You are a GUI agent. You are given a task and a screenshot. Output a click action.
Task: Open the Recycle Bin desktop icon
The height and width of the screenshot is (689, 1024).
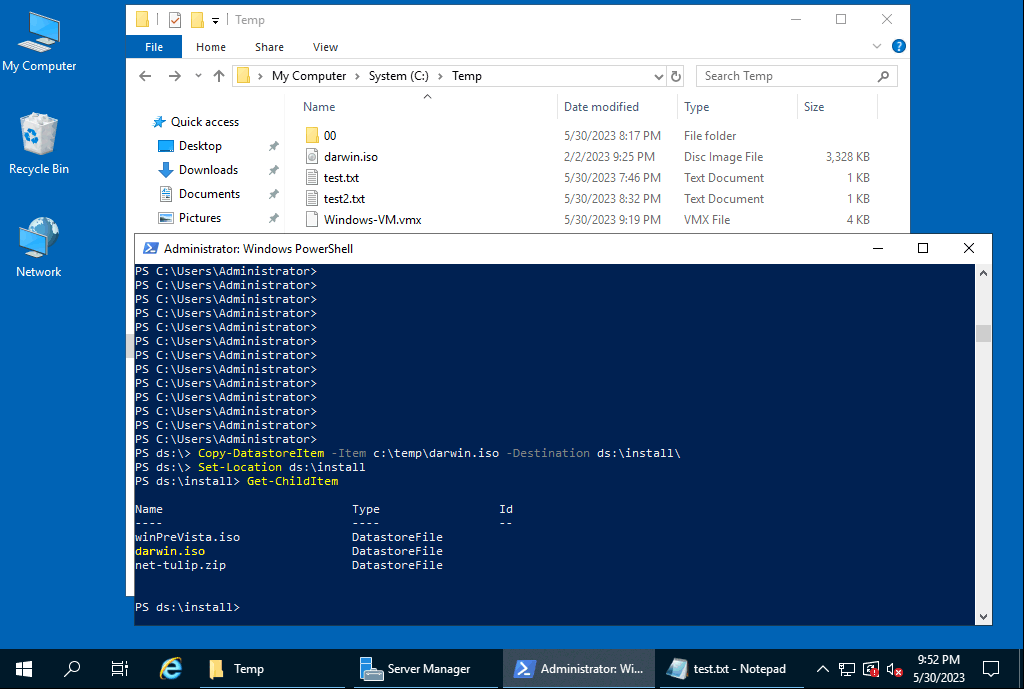pos(39,144)
